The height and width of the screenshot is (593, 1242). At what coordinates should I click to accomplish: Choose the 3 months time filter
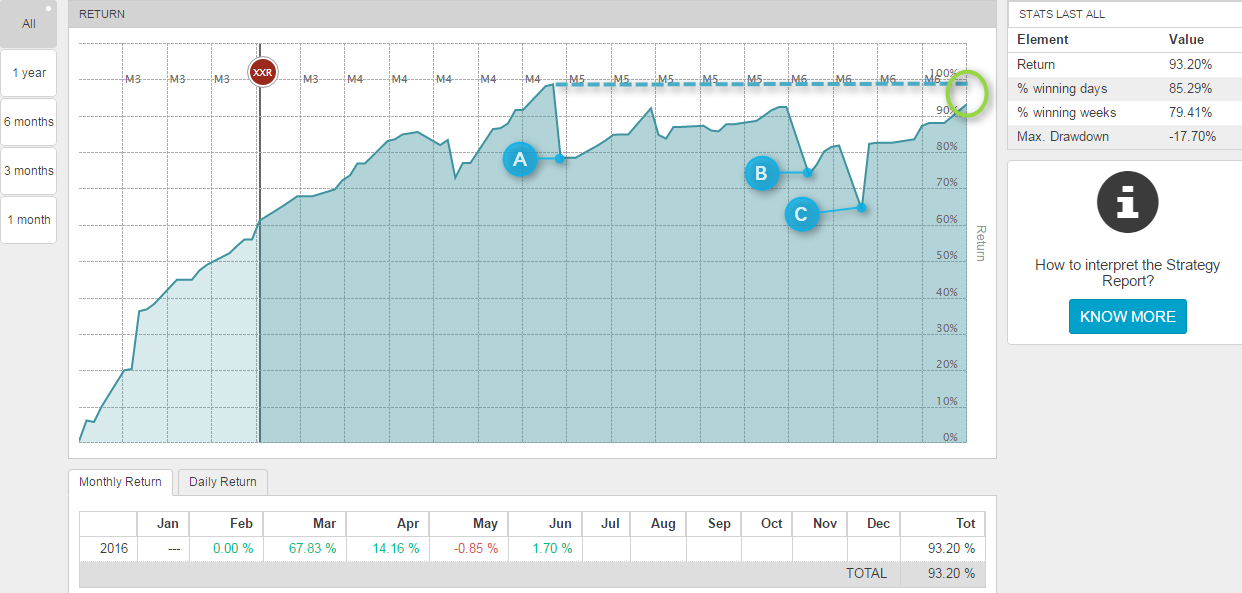[x=29, y=171]
